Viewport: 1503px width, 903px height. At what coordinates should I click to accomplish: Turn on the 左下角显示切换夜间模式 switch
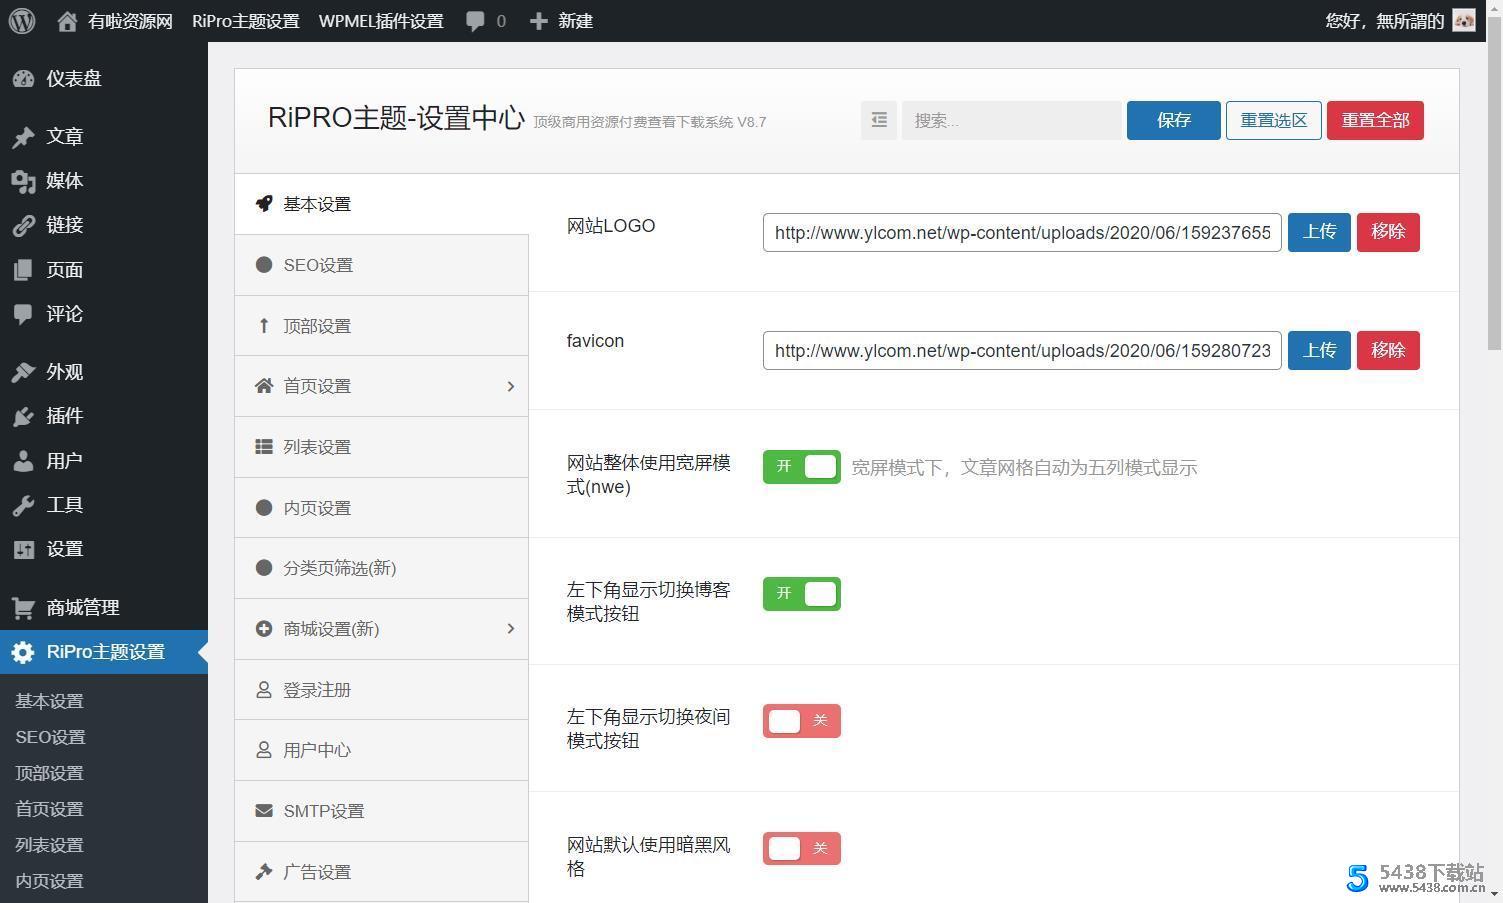(801, 720)
